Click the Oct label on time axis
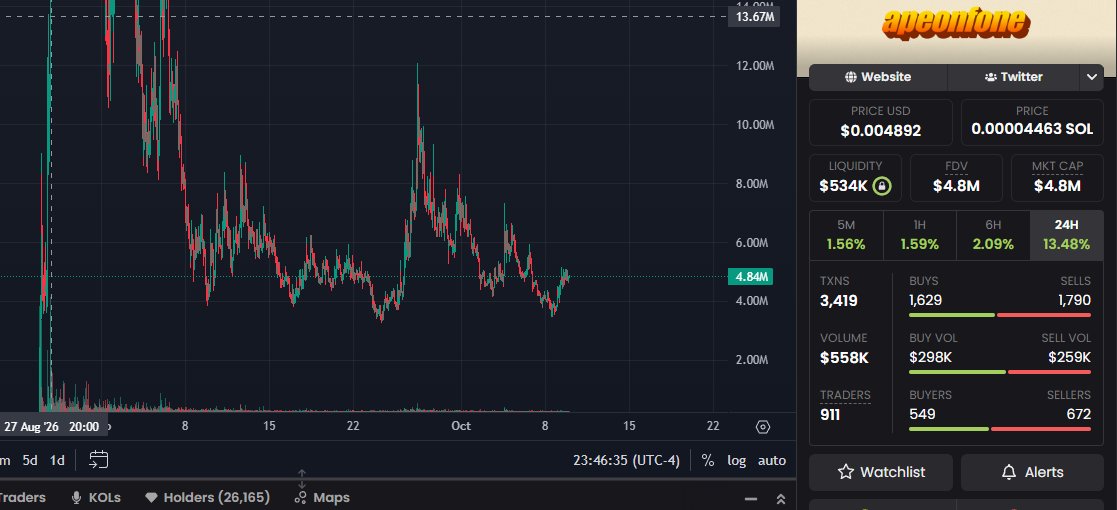Screen dimensions: 1117x510 (x=461, y=427)
